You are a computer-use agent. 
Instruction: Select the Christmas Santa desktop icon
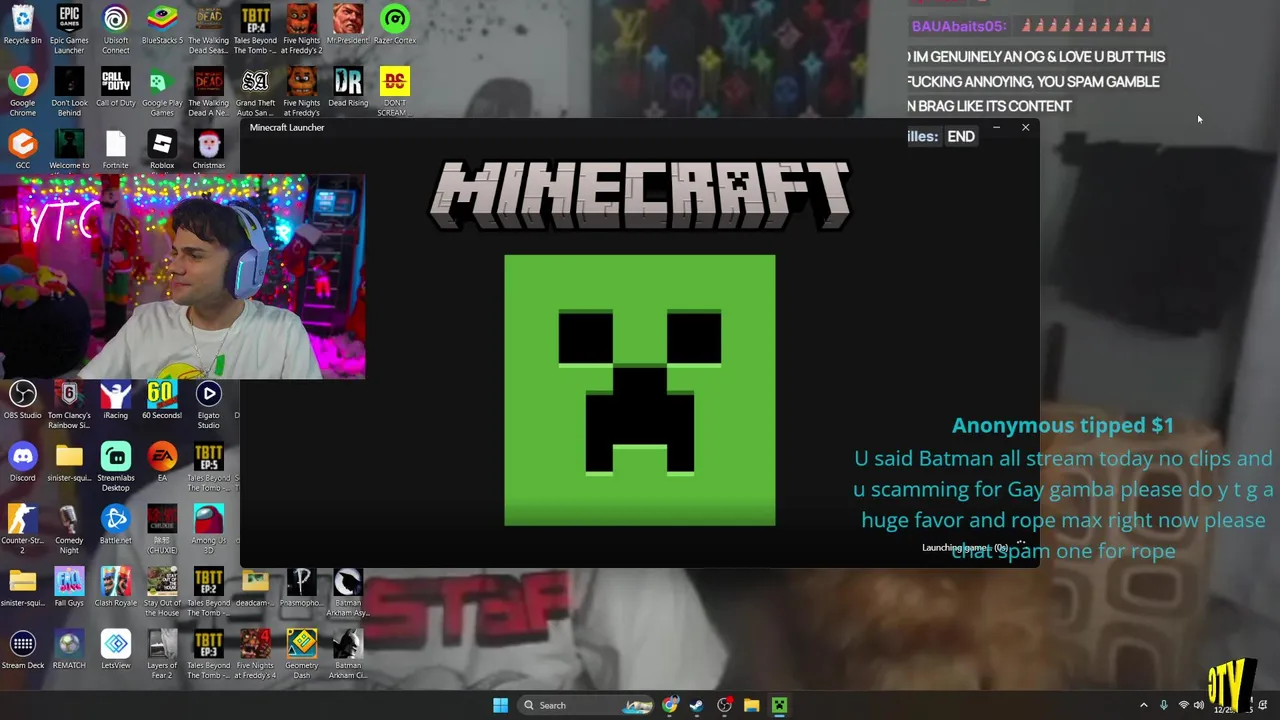coord(208,150)
